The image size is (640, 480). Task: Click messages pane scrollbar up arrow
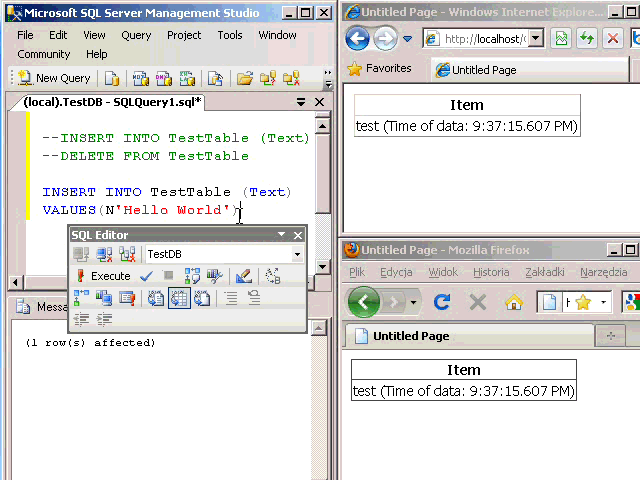pyautogui.click(x=318, y=328)
